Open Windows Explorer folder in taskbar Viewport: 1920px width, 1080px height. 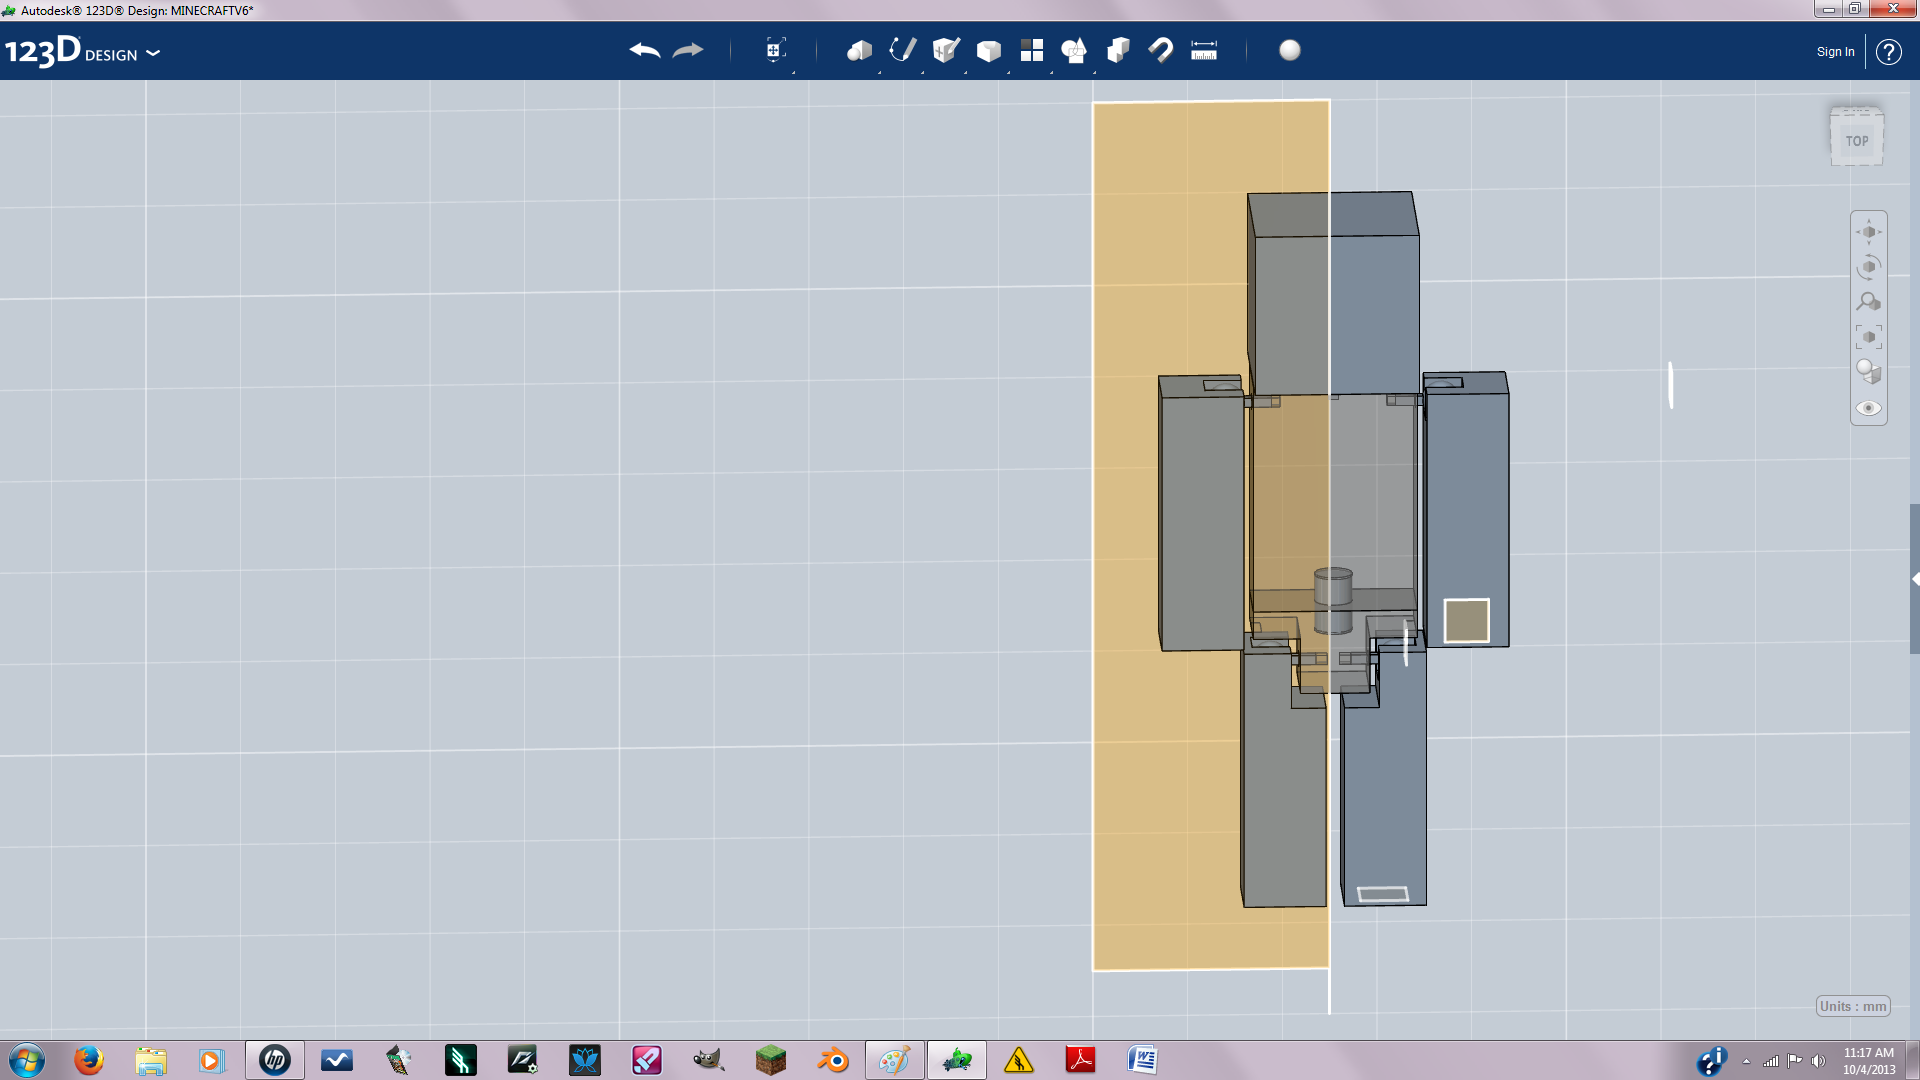click(151, 1060)
